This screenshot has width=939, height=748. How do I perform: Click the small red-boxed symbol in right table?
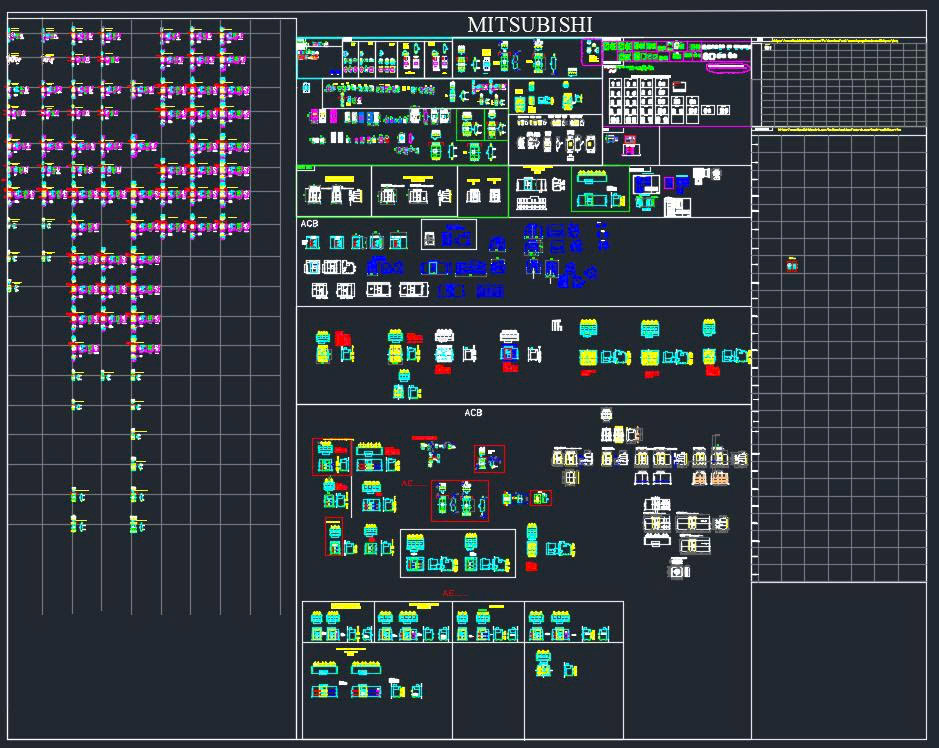[x=792, y=264]
